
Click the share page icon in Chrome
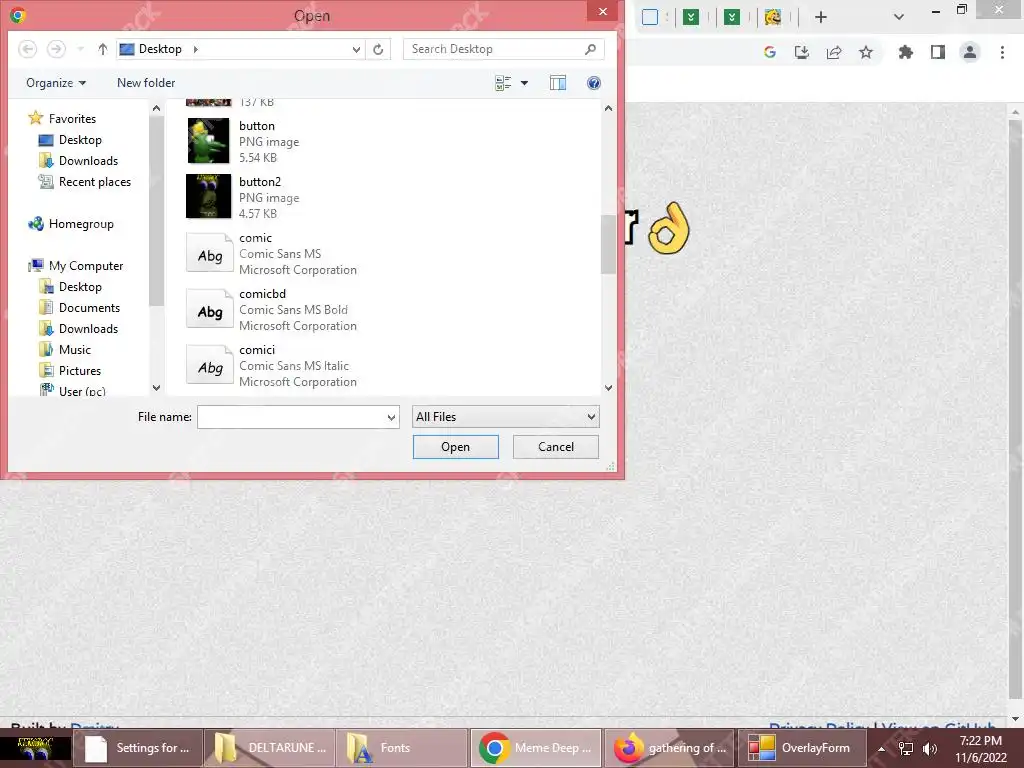(x=834, y=52)
